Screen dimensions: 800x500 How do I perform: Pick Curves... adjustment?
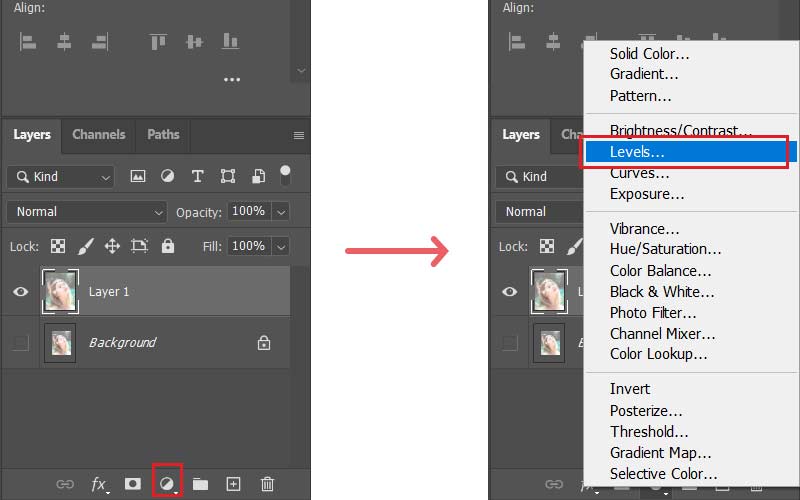639,173
